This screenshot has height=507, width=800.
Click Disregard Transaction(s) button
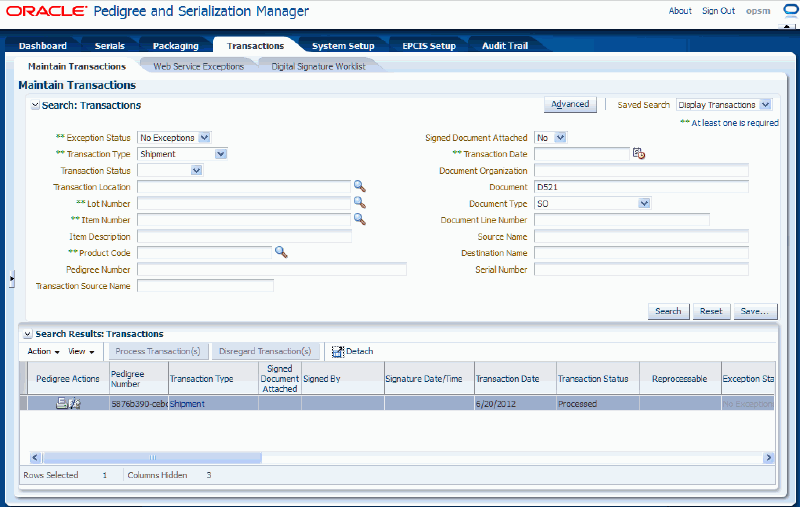(265, 351)
